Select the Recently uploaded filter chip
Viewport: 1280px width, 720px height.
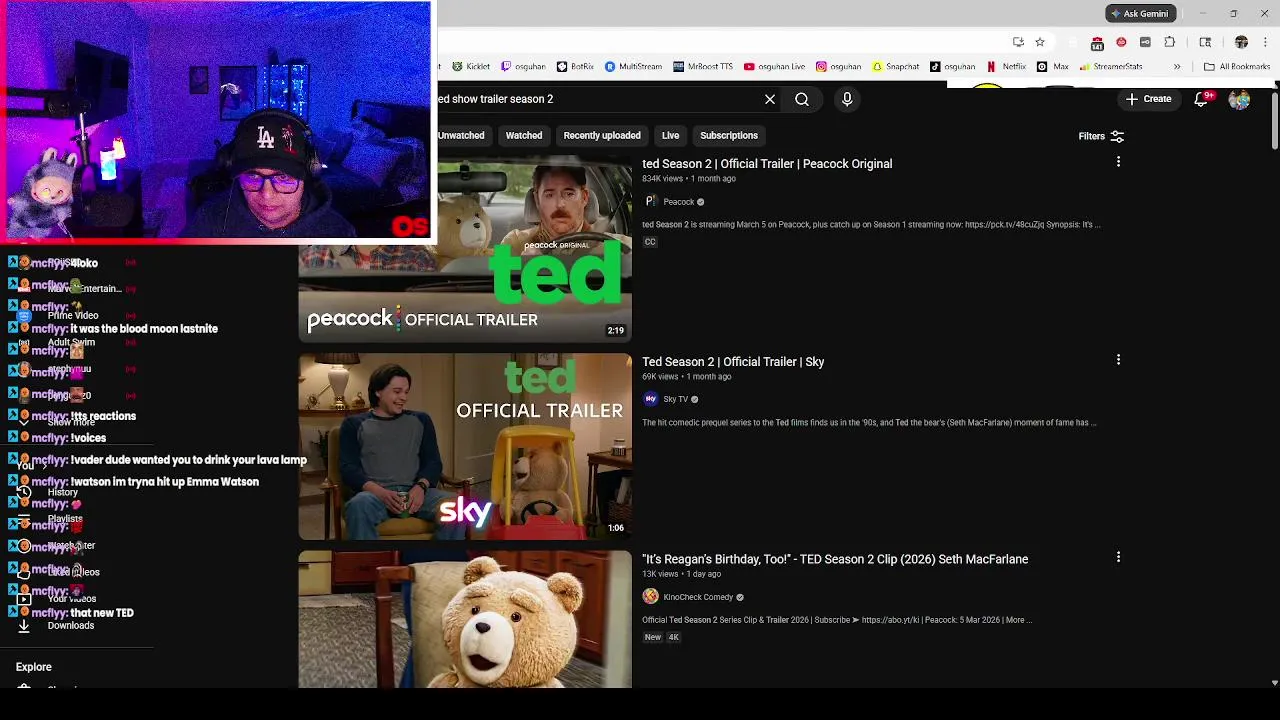point(602,135)
